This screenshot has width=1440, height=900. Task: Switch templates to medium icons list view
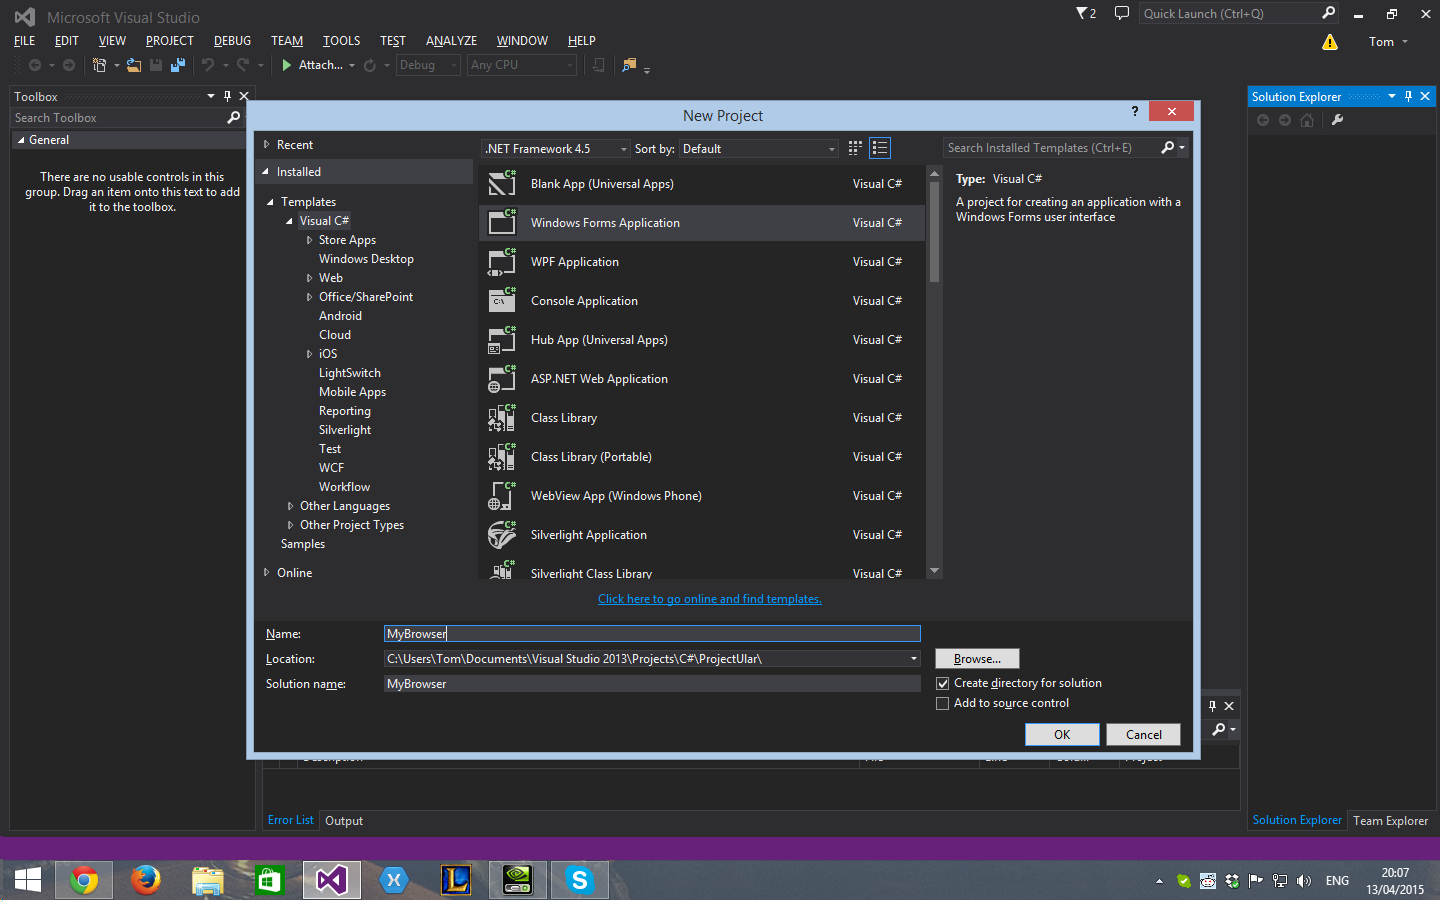[880, 148]
